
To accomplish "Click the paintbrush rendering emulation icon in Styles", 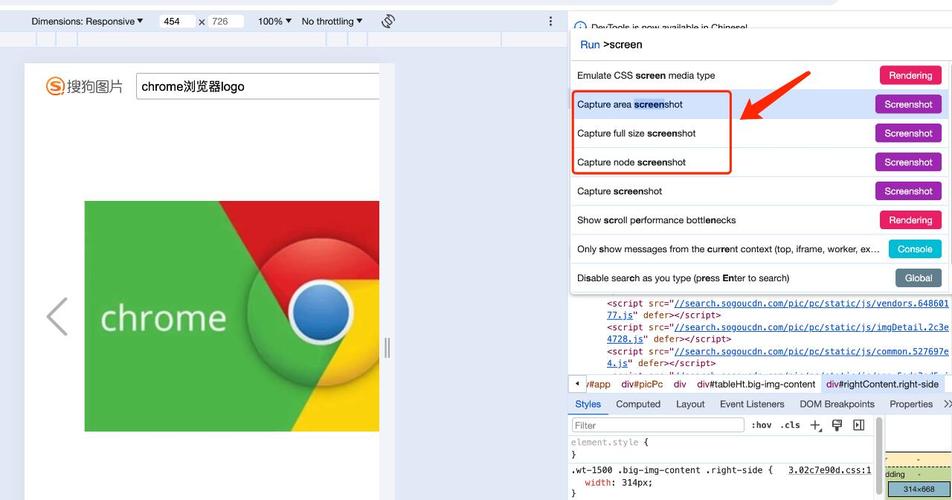I will [837, 425].
